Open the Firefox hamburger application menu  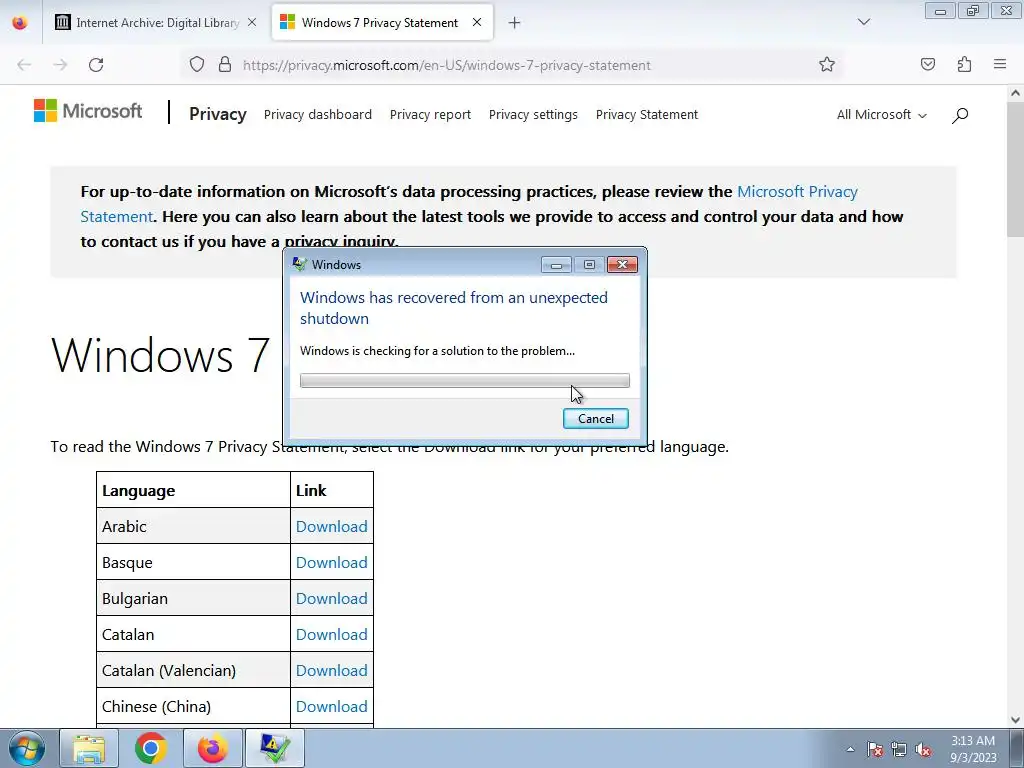1000,64
